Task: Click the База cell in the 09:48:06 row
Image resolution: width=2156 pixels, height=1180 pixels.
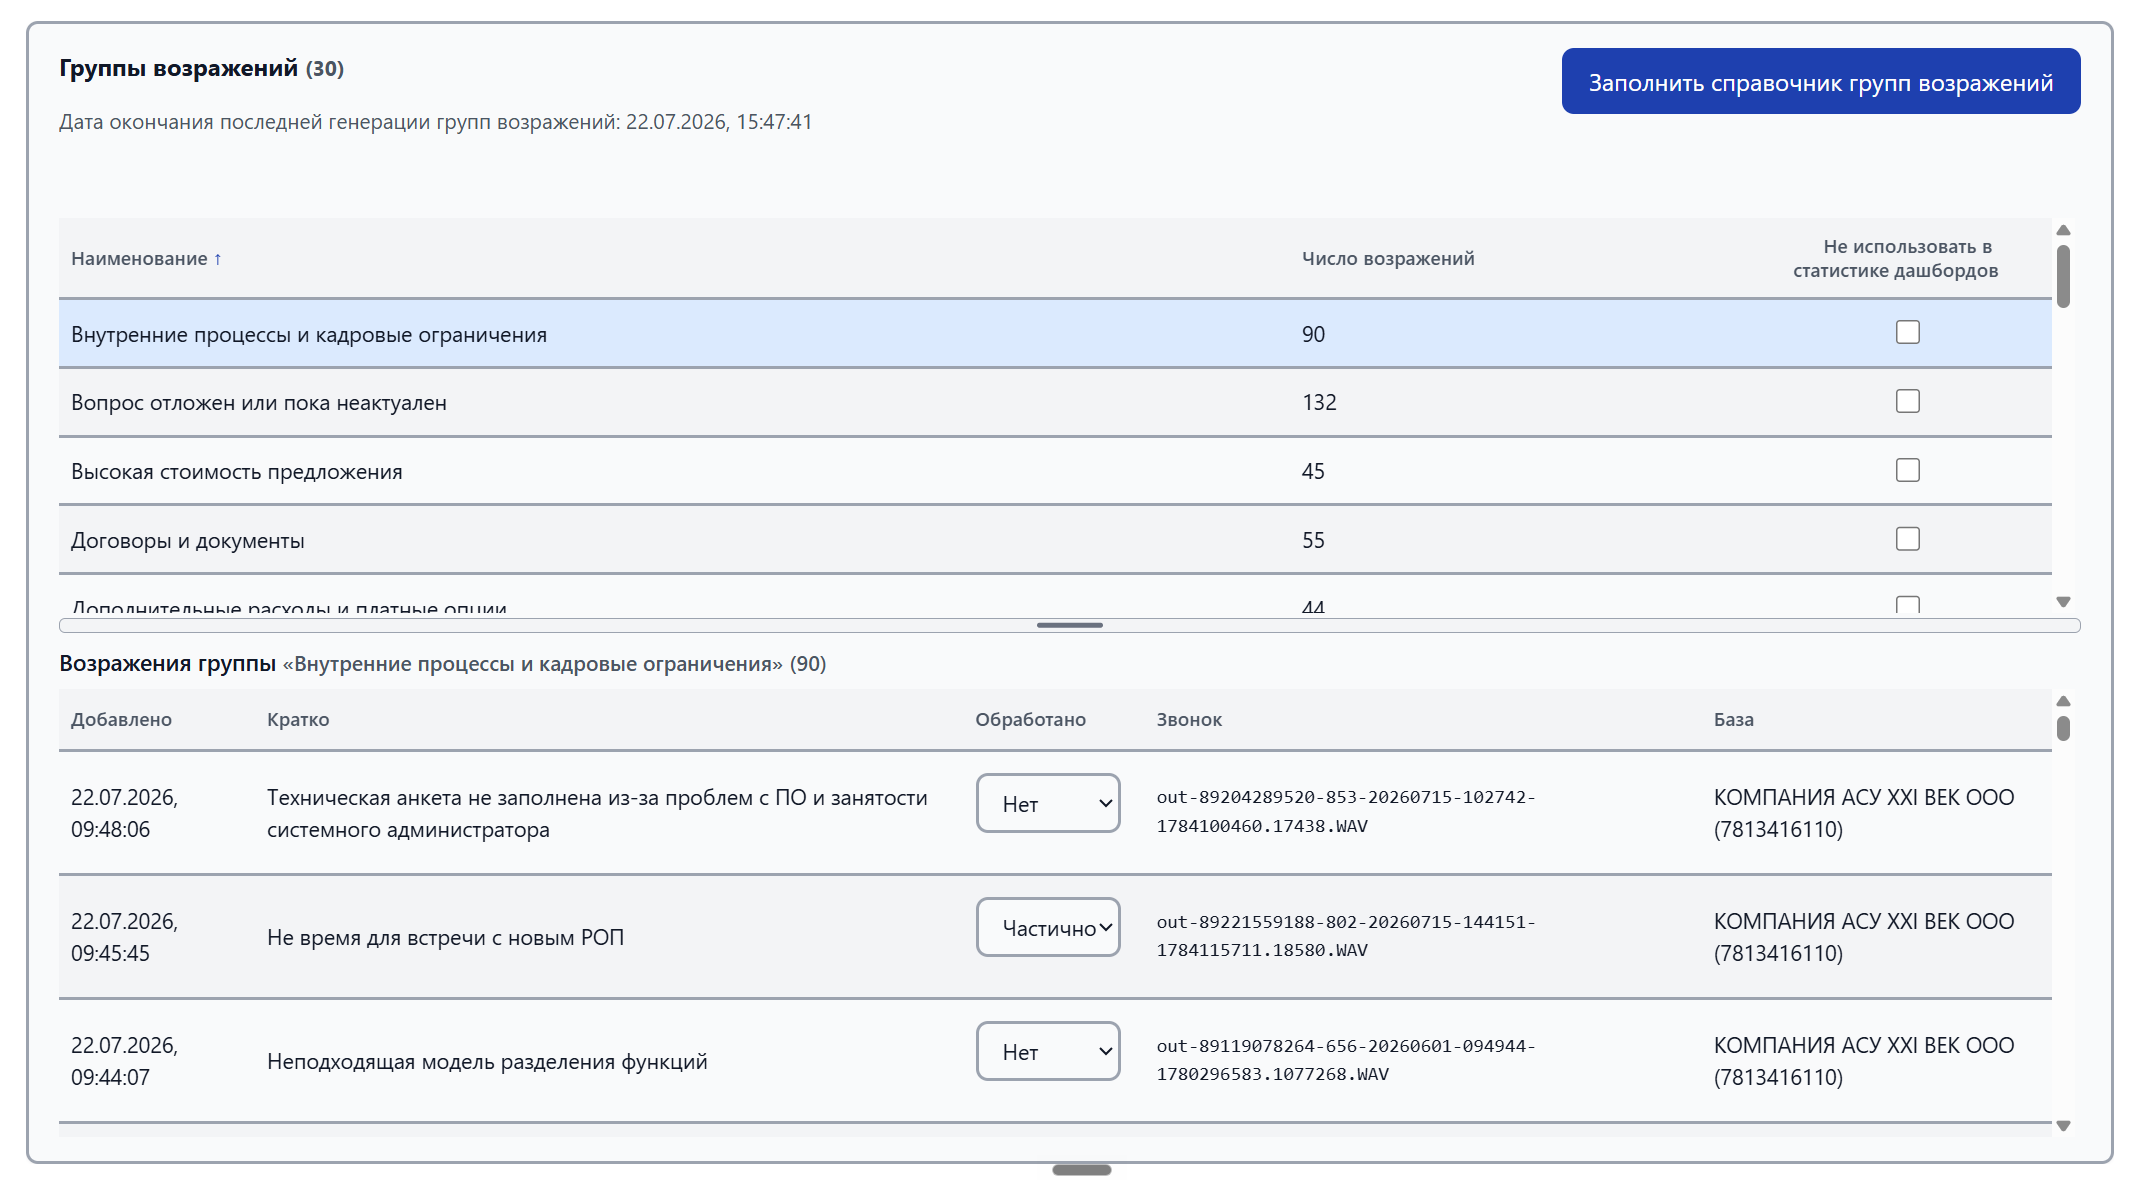Action: pyautogui.click(x=1864, y=813)
